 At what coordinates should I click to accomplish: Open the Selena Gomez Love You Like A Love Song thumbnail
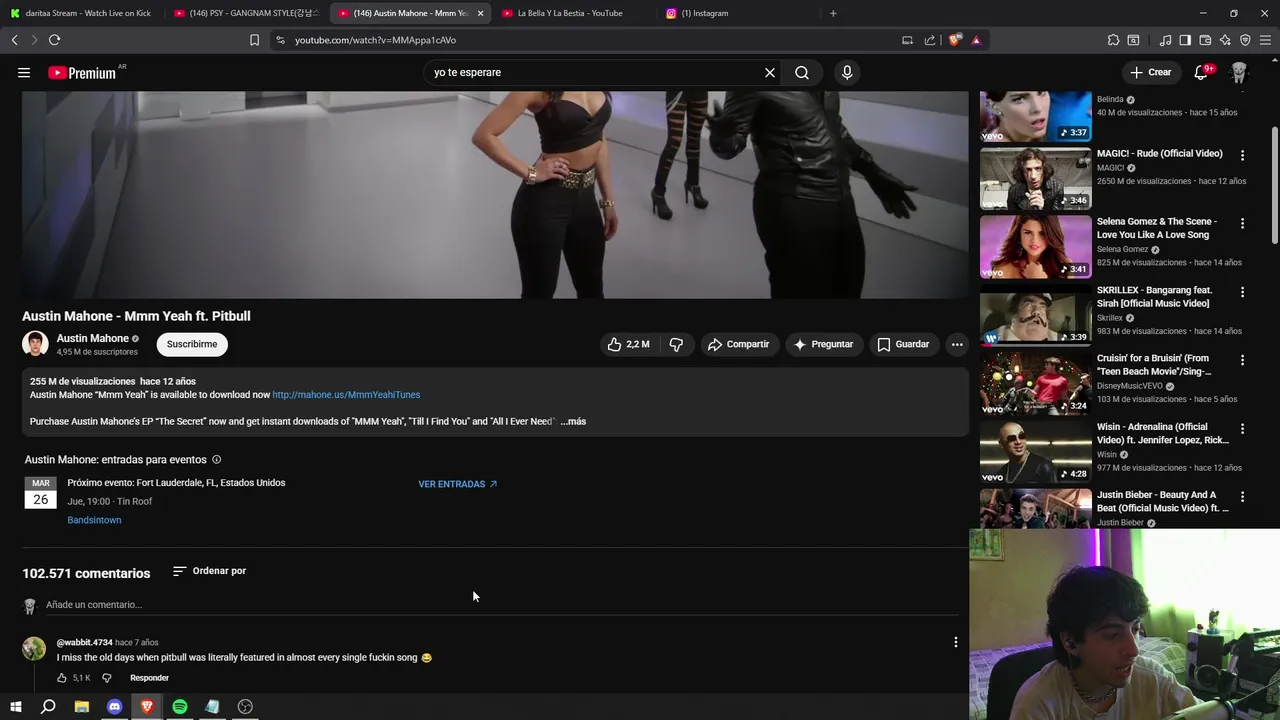tap(1035, 247)
